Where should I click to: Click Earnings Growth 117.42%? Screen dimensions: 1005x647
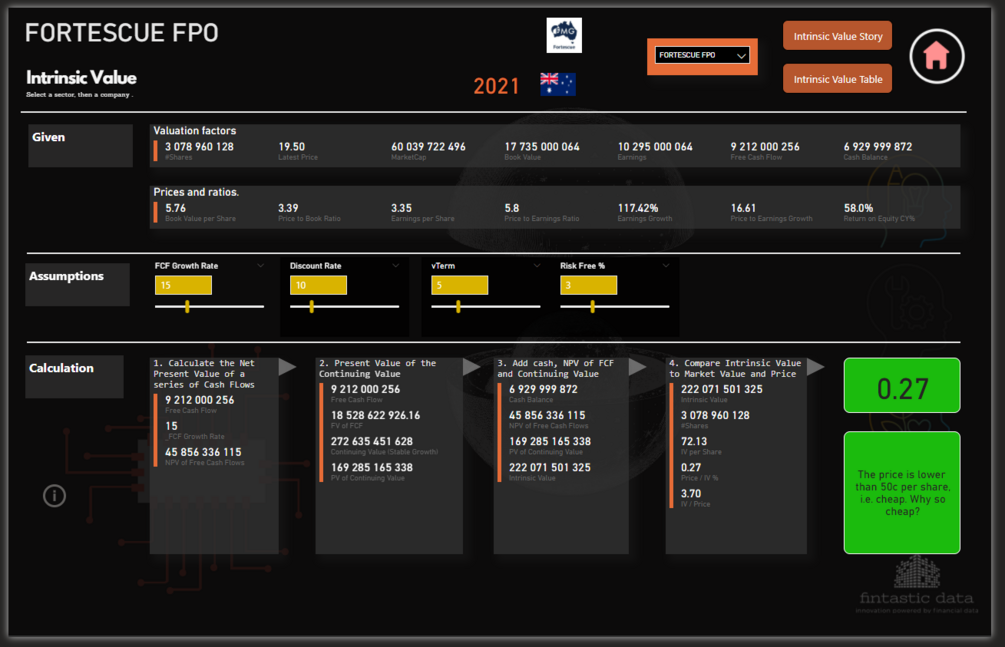(638, 208)
